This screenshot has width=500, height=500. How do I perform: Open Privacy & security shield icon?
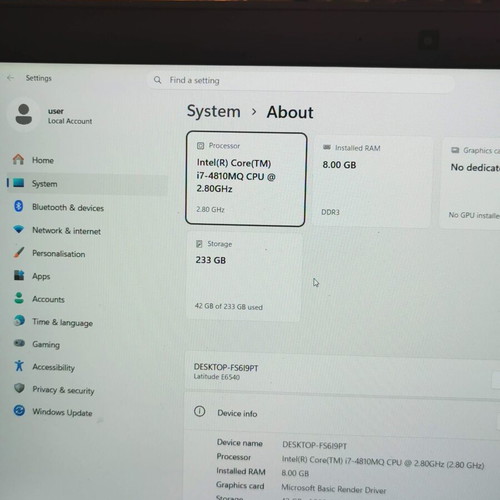click(19, 388)
